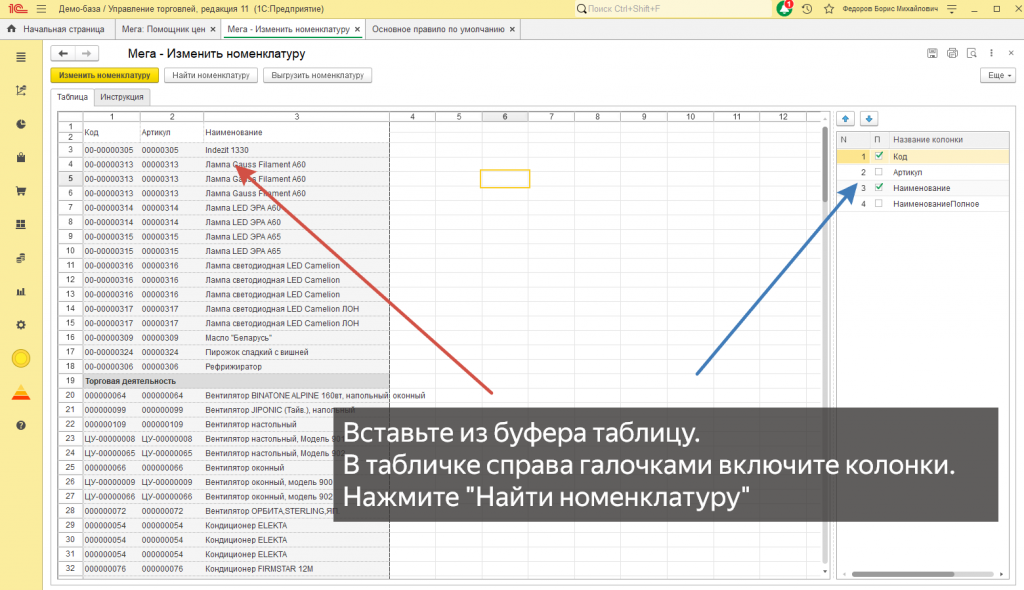Click the print icon

click(x=952, y=54)
